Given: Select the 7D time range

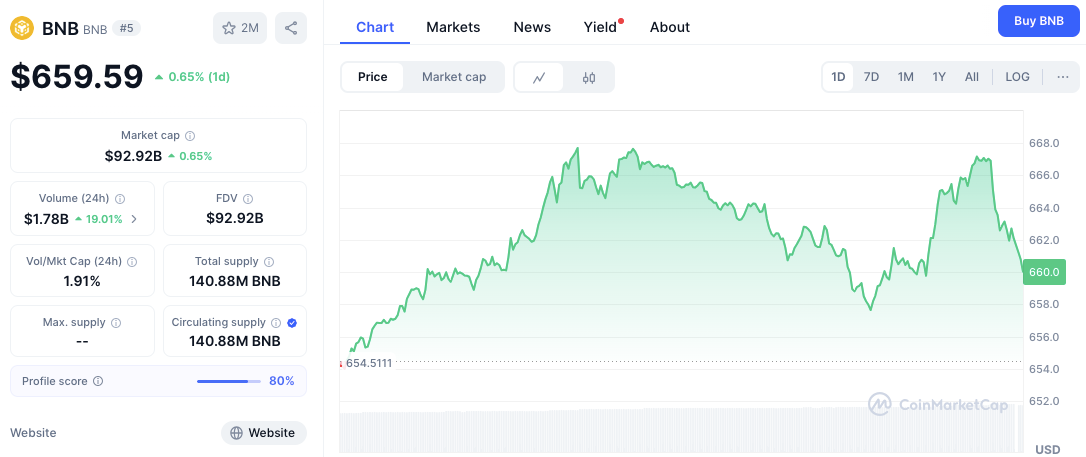Looking at the screenshot, I should coord(871,77).
